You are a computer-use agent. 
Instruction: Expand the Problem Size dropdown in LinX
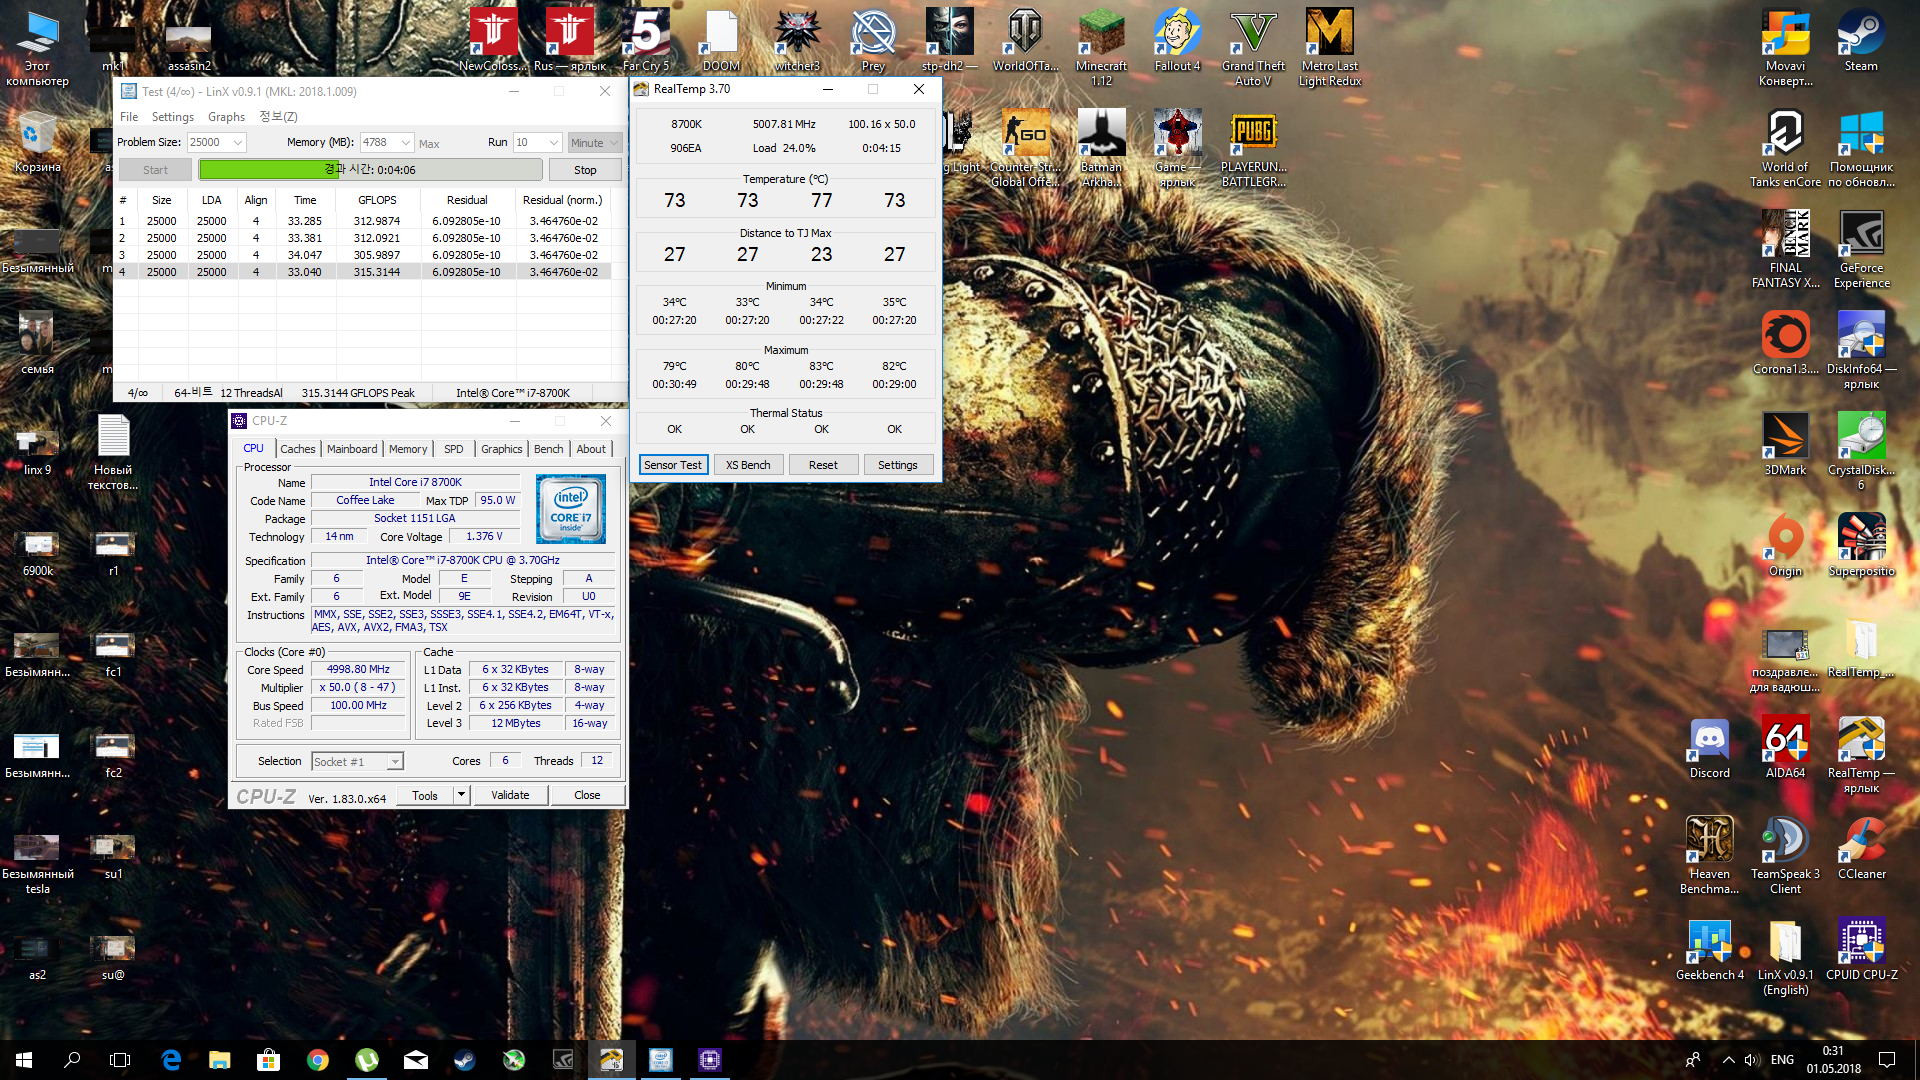(238, 143)
